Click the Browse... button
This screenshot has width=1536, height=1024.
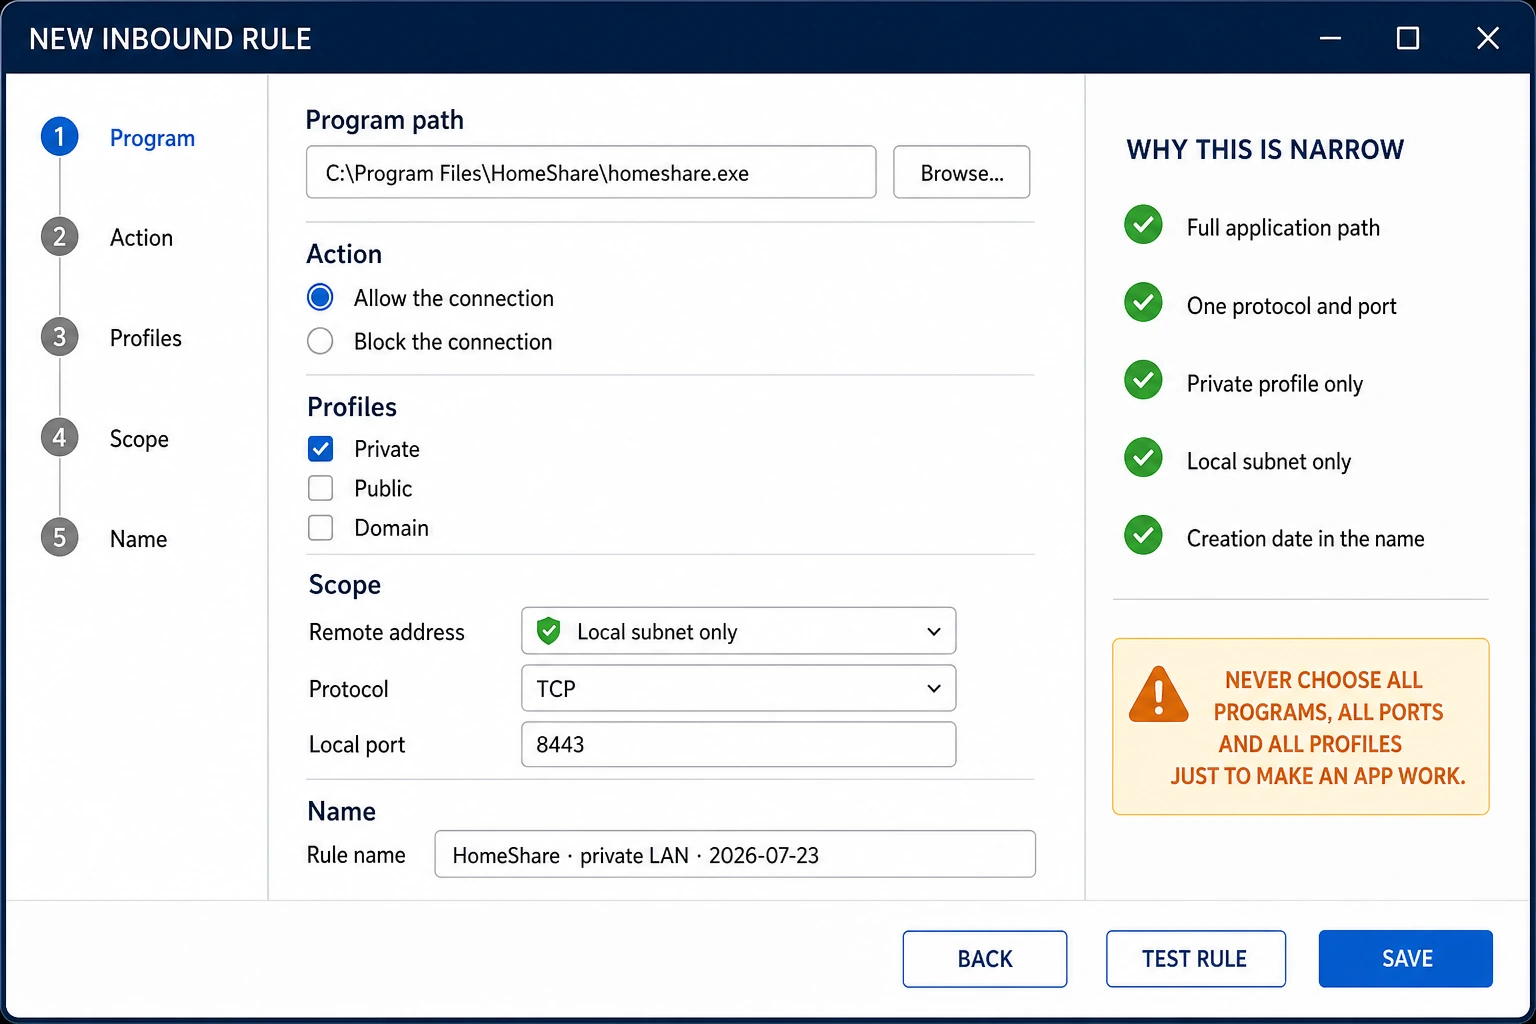(961, 172)
